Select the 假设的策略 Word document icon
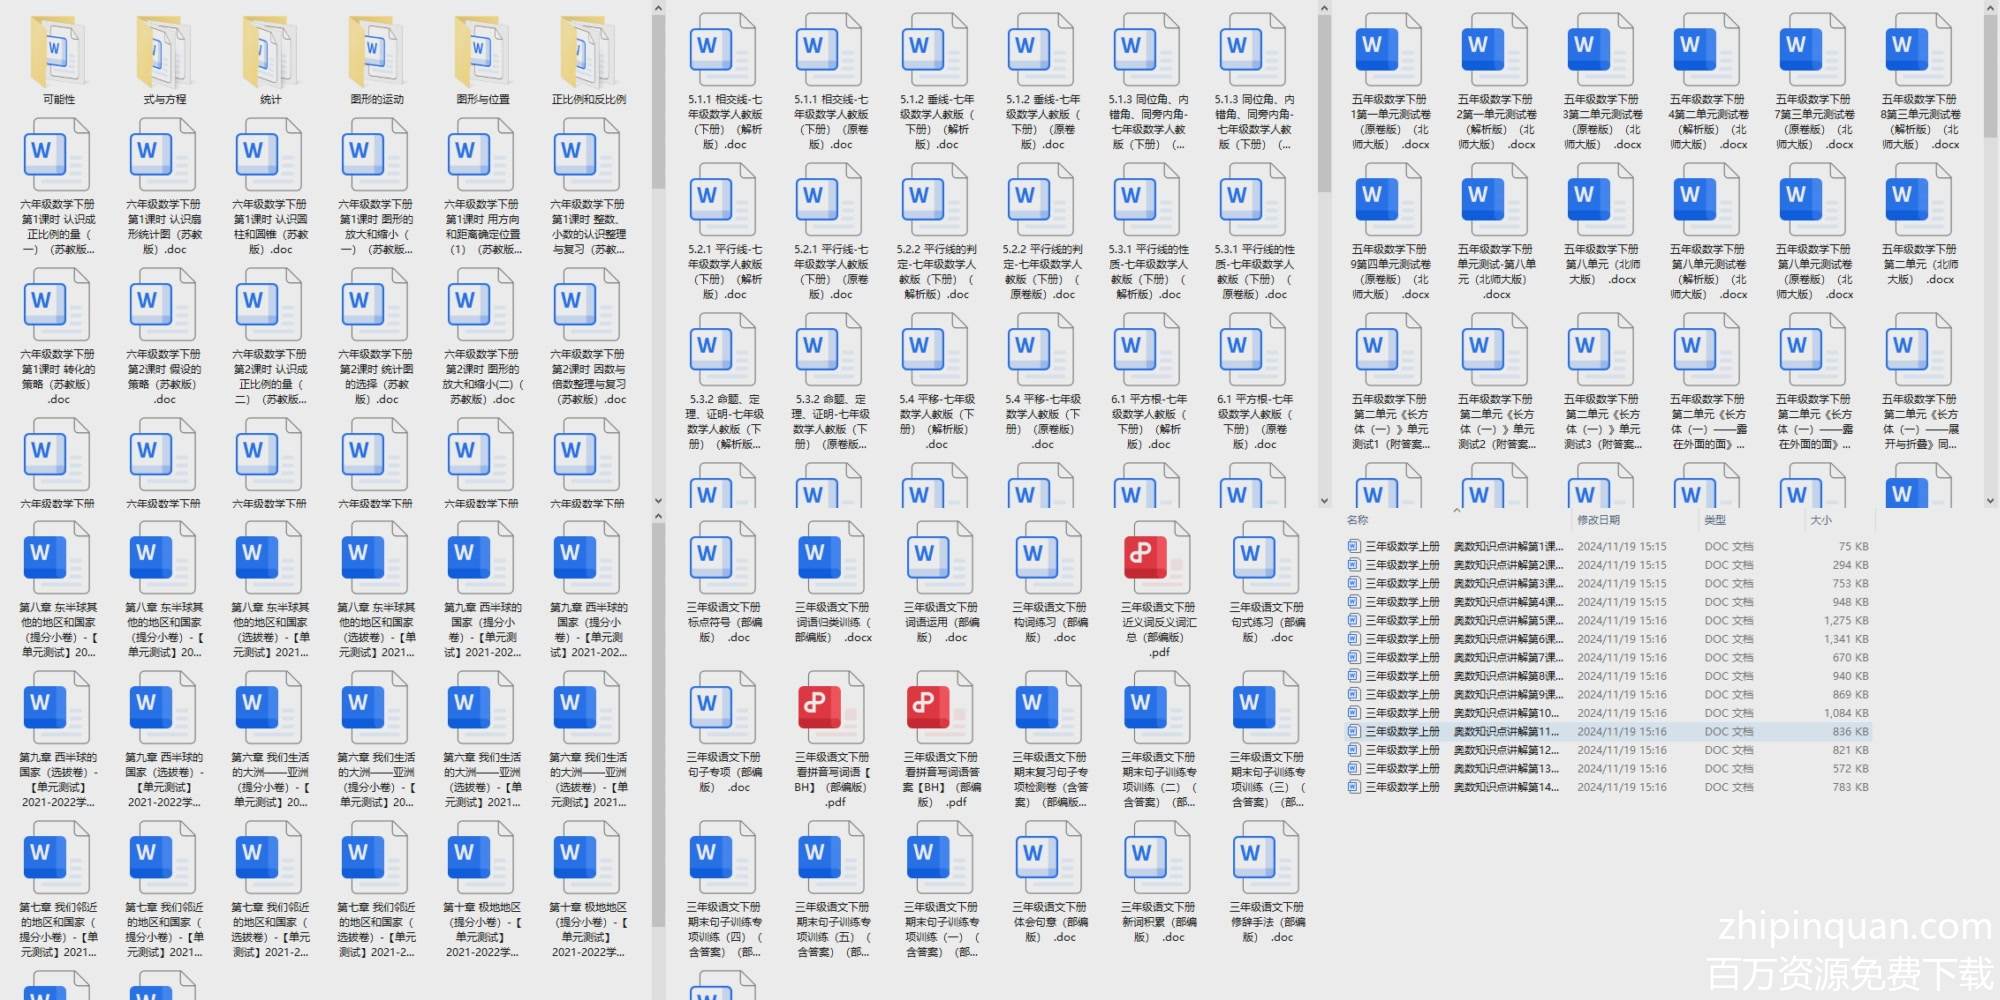The image size is (2000, 1000). click(163, 304)
